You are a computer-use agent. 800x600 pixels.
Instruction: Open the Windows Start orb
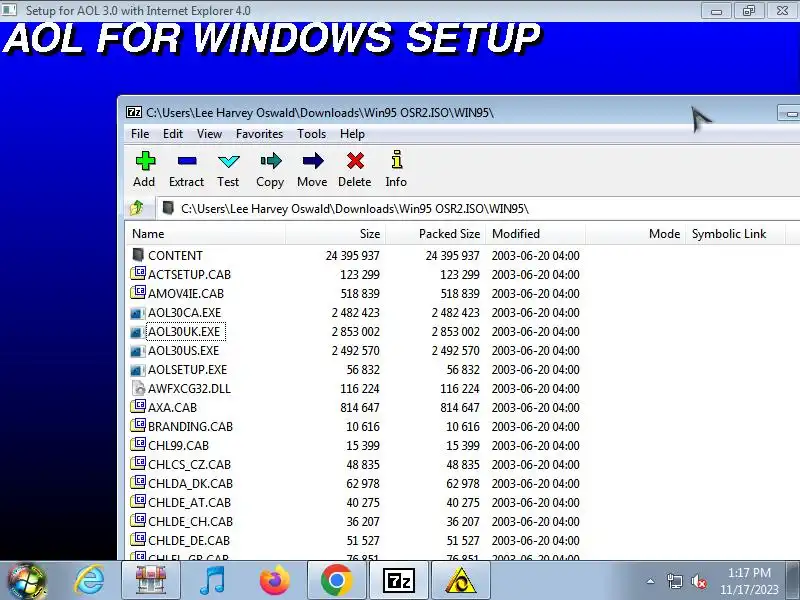27,581
